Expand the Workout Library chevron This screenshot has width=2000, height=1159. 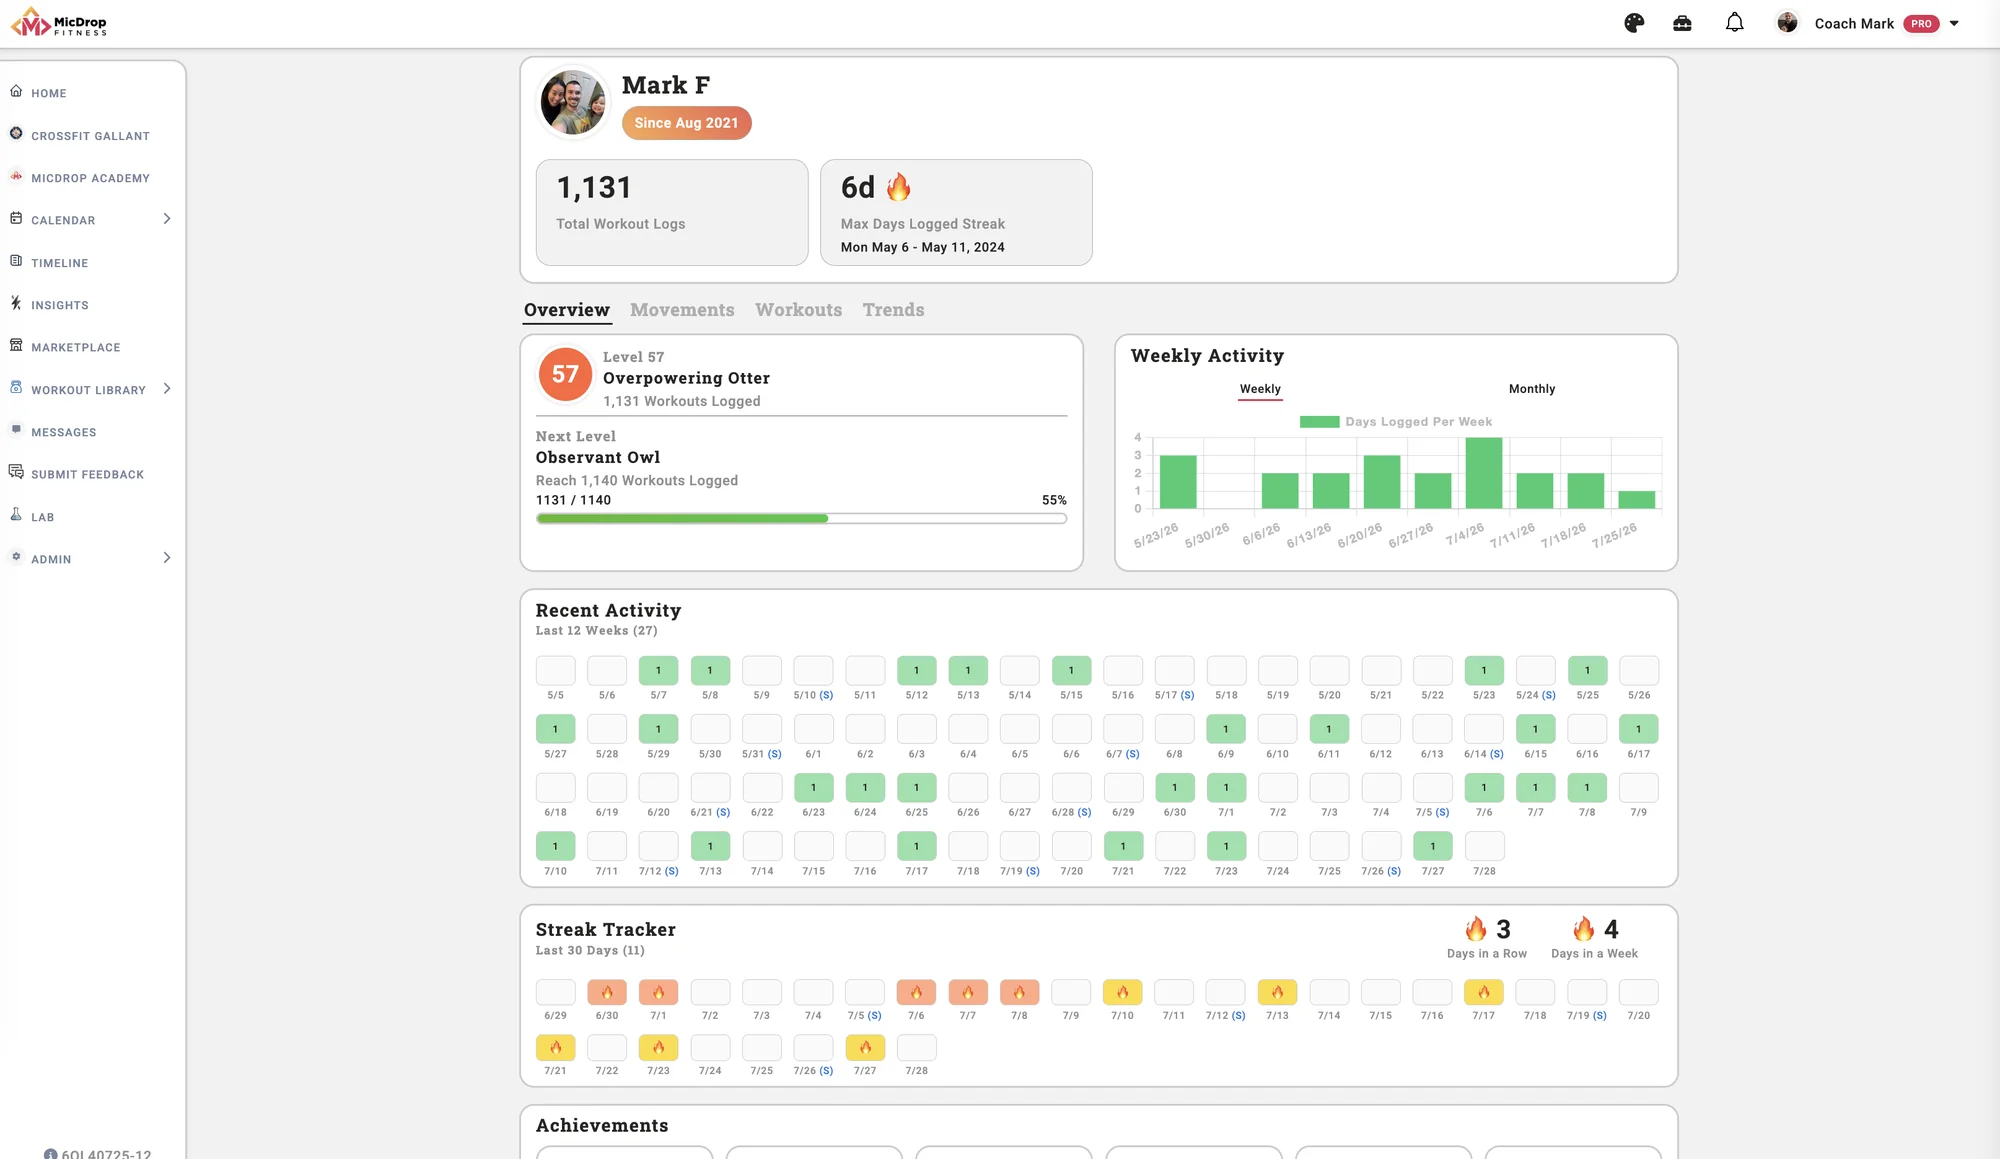(167, 389)
